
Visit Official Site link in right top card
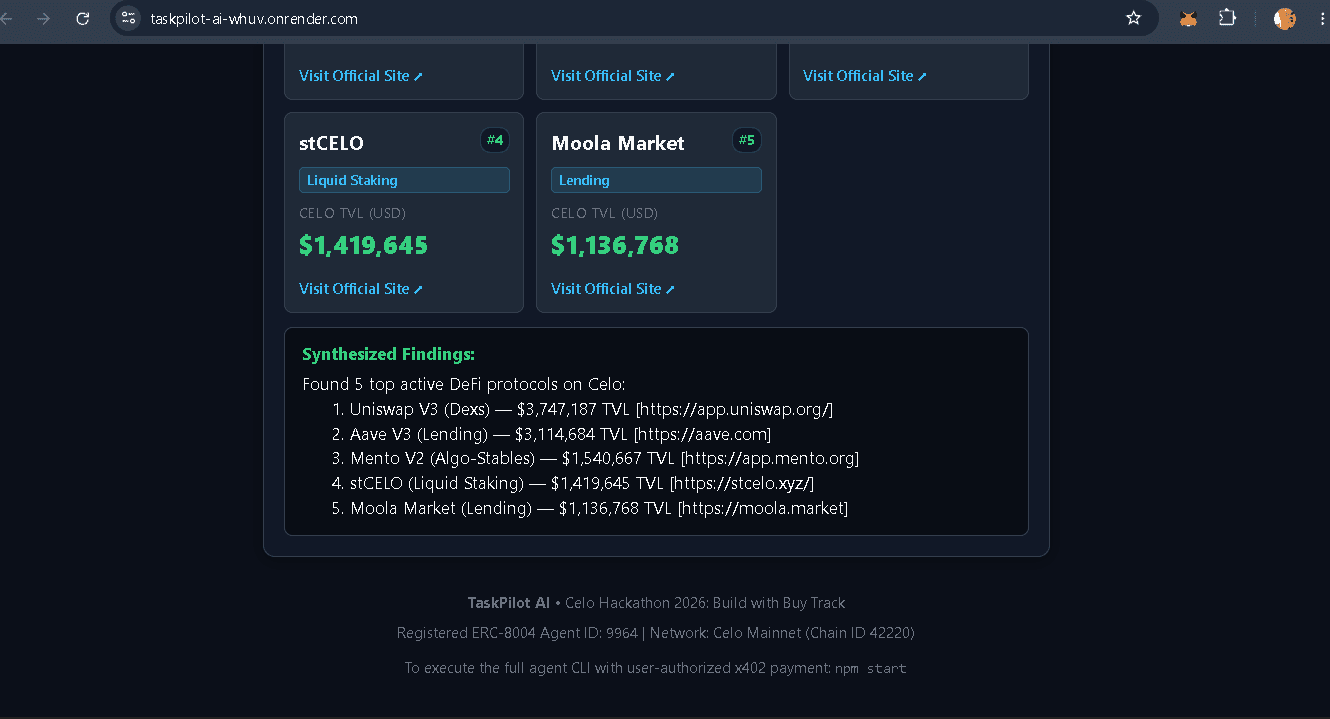pos(865,75)
